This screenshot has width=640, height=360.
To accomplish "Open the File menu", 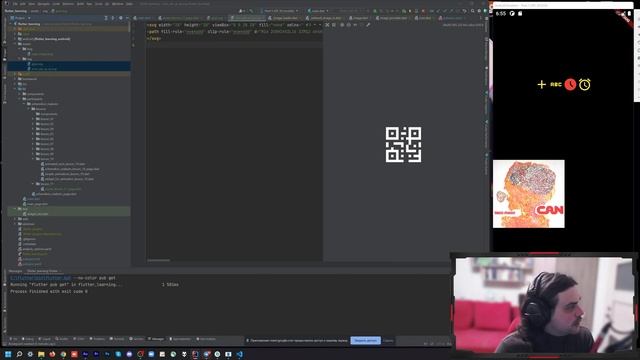I will point(15,4).
